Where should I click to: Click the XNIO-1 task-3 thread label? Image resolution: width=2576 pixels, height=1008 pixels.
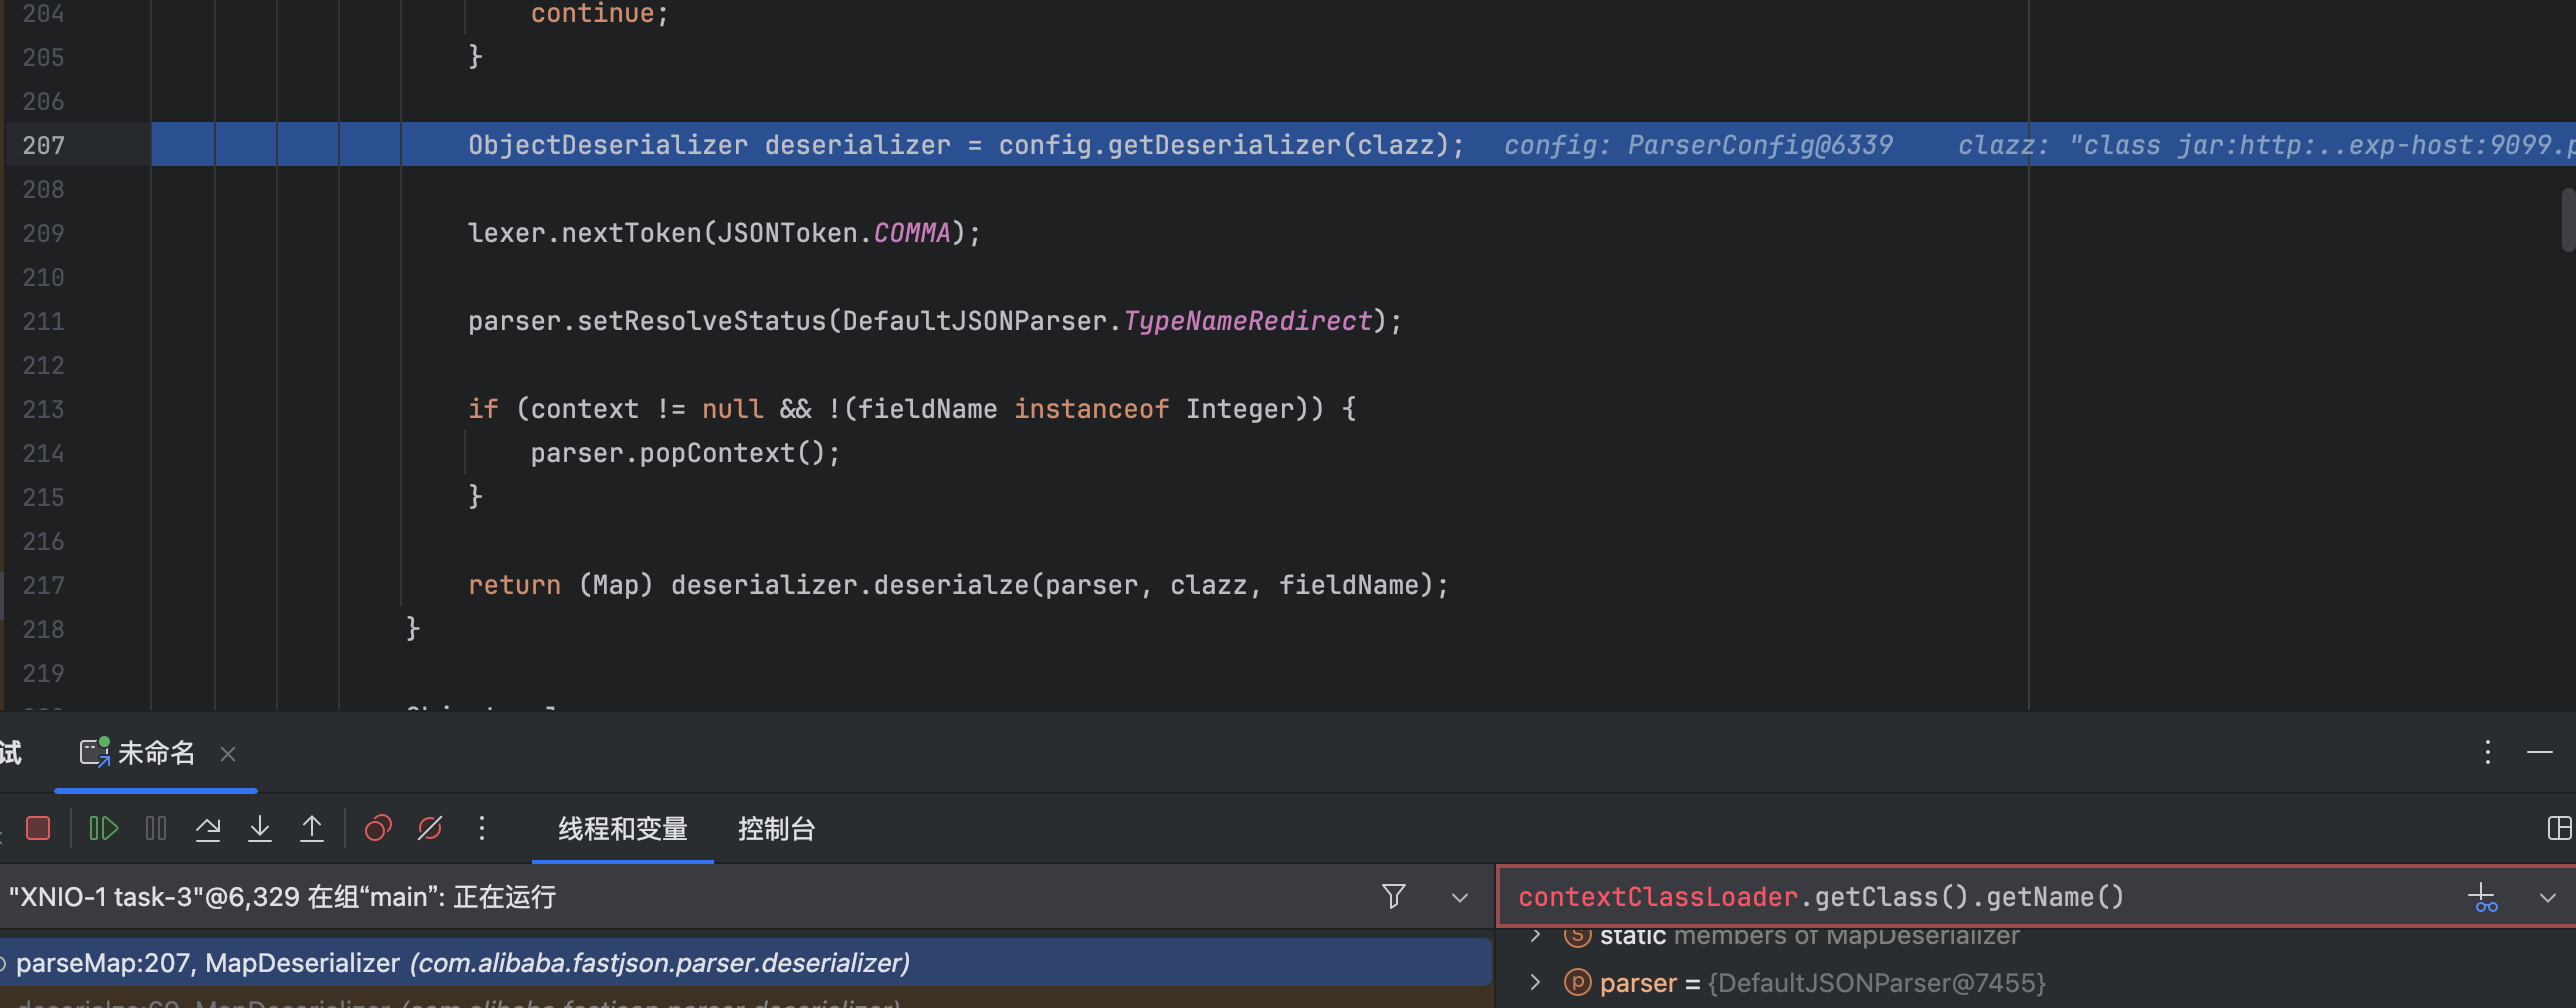[282, 897]
